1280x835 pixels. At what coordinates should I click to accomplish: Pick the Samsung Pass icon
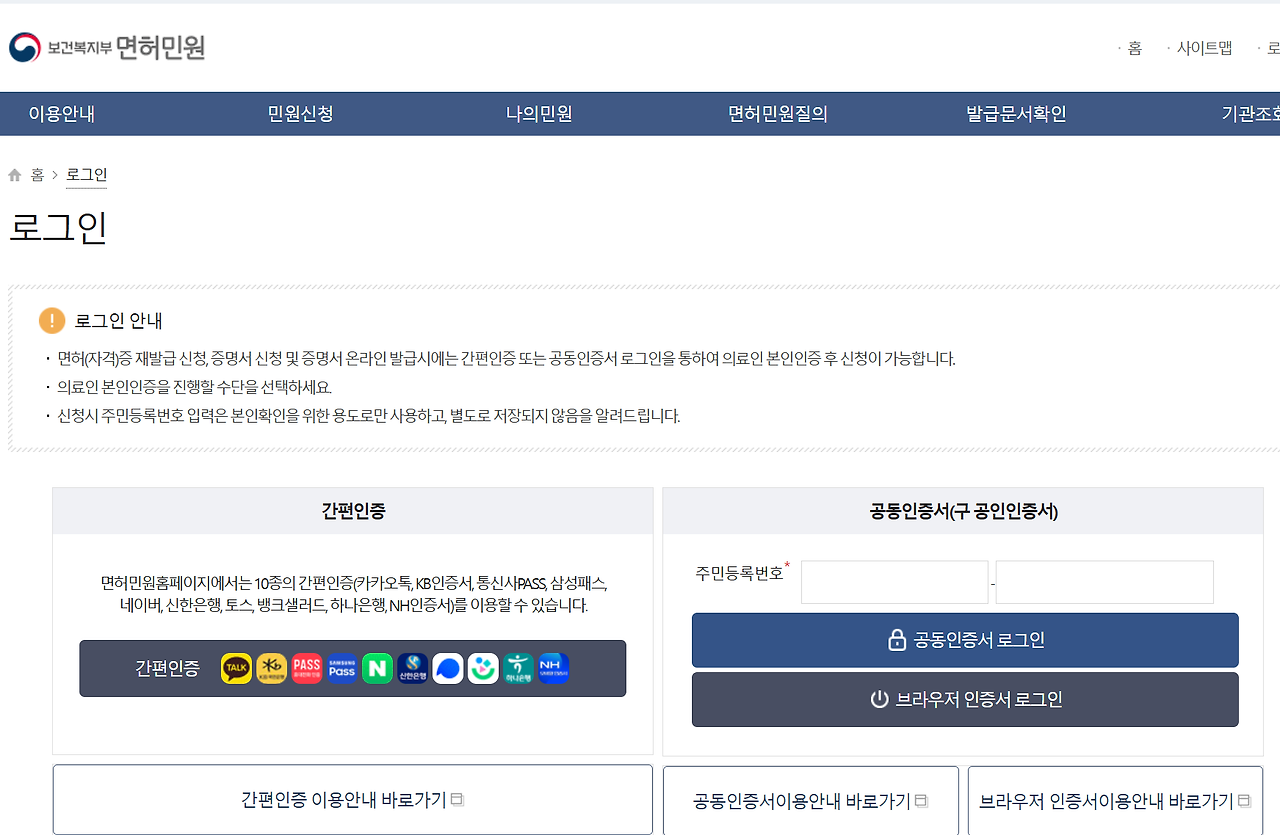click(x=342, y=668)
